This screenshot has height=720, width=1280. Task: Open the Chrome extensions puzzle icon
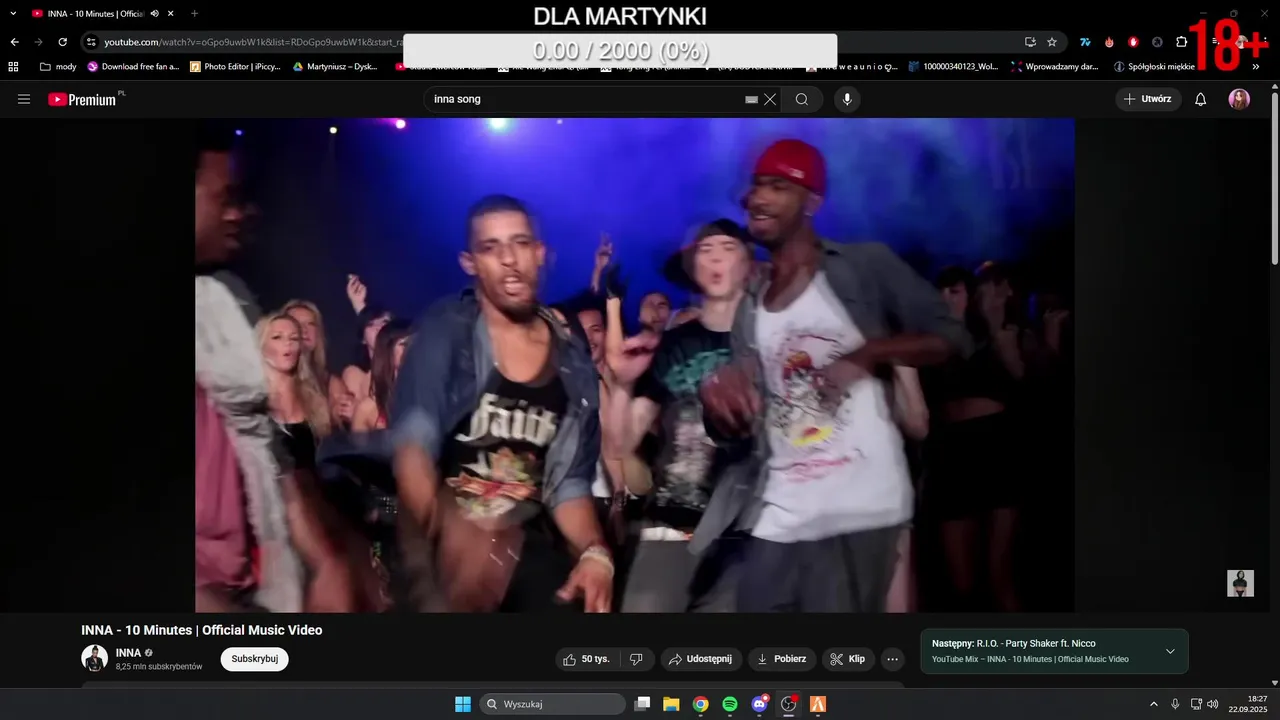1181,42
